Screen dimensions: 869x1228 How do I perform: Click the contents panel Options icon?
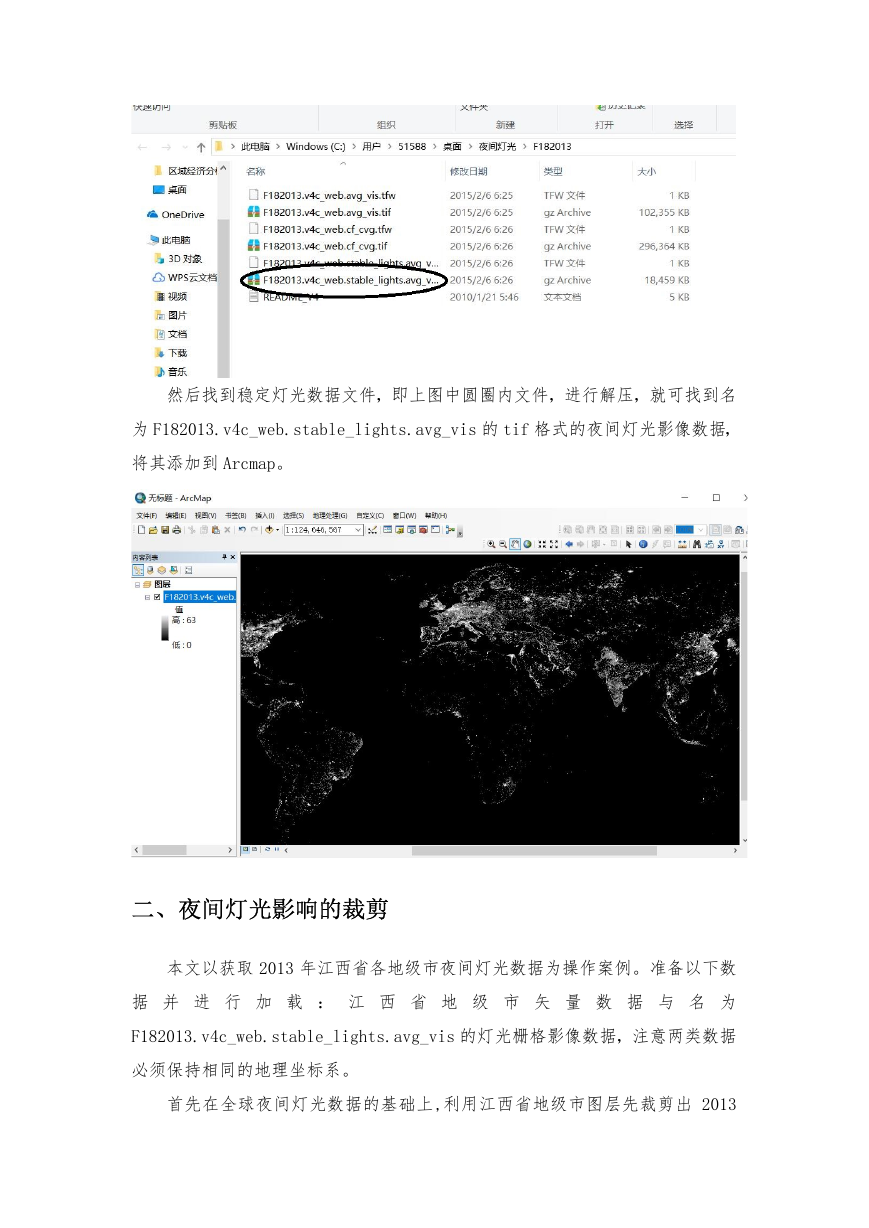click(188, 570)
